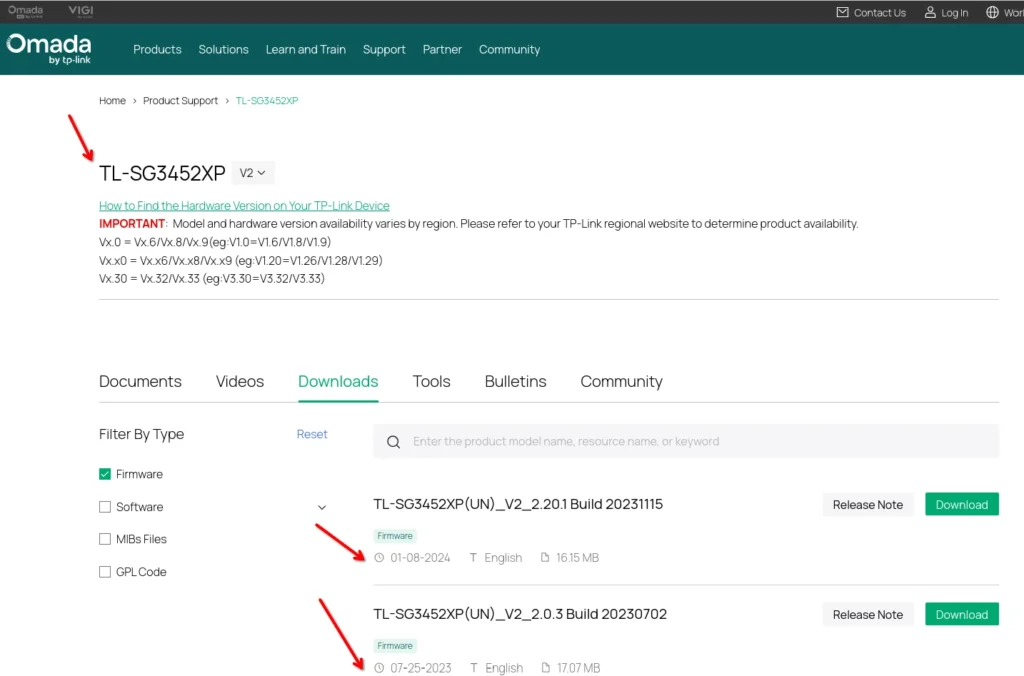This screenshot has width=1024, height=676.
Task: Click the Firmware tag under 2.20.1 build
Action: tap(395, 536)
